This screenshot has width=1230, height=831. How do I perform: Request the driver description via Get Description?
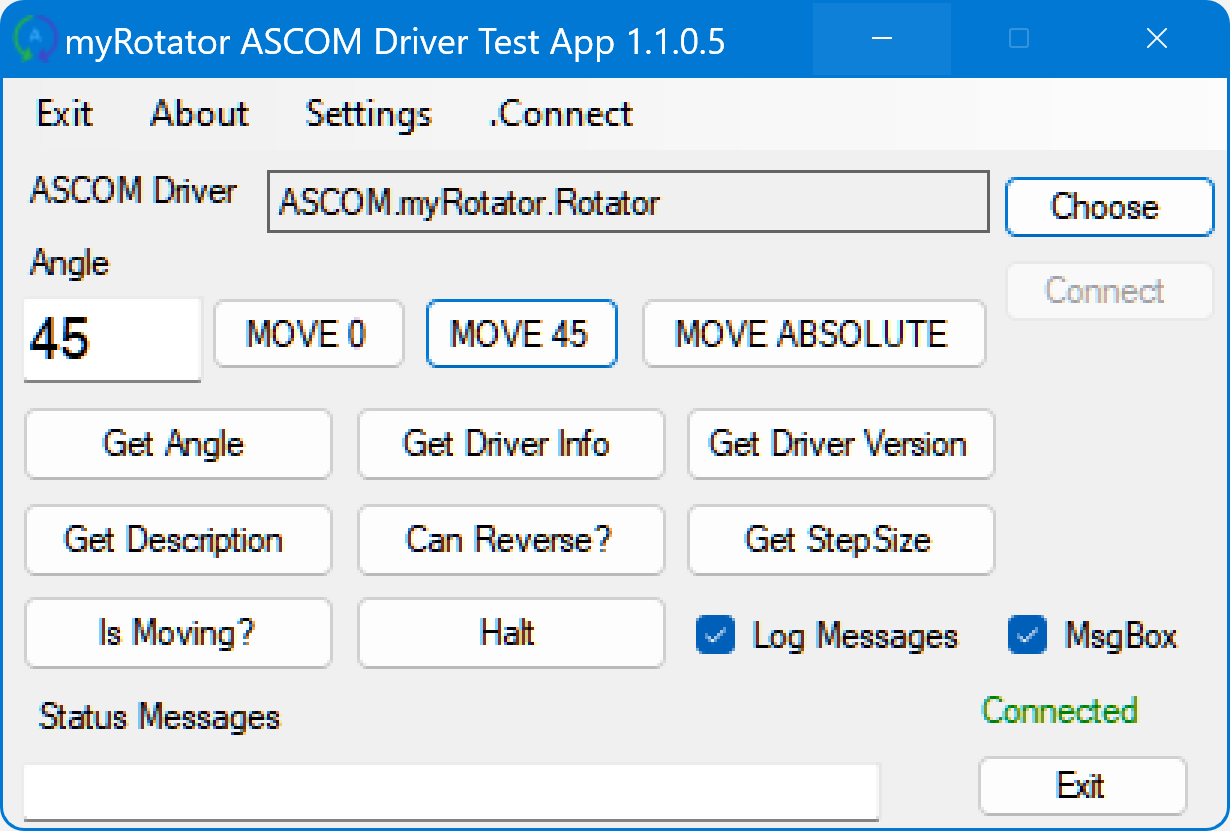pos(178,540)
